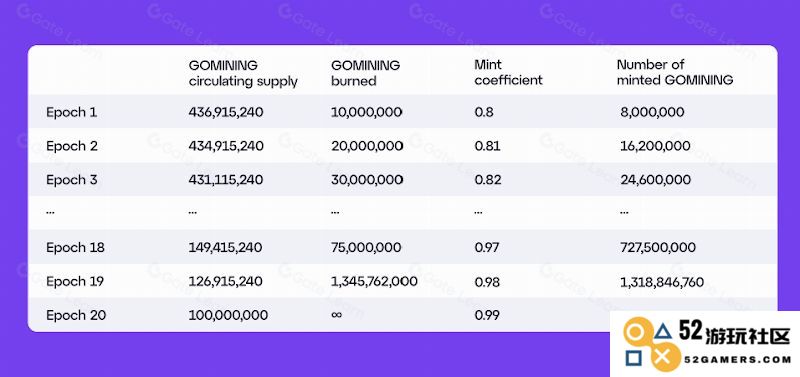This screenshot has width=800, height=377.
Task: Click the 0.99 mint coefficient cell
Action: (487, 315)
